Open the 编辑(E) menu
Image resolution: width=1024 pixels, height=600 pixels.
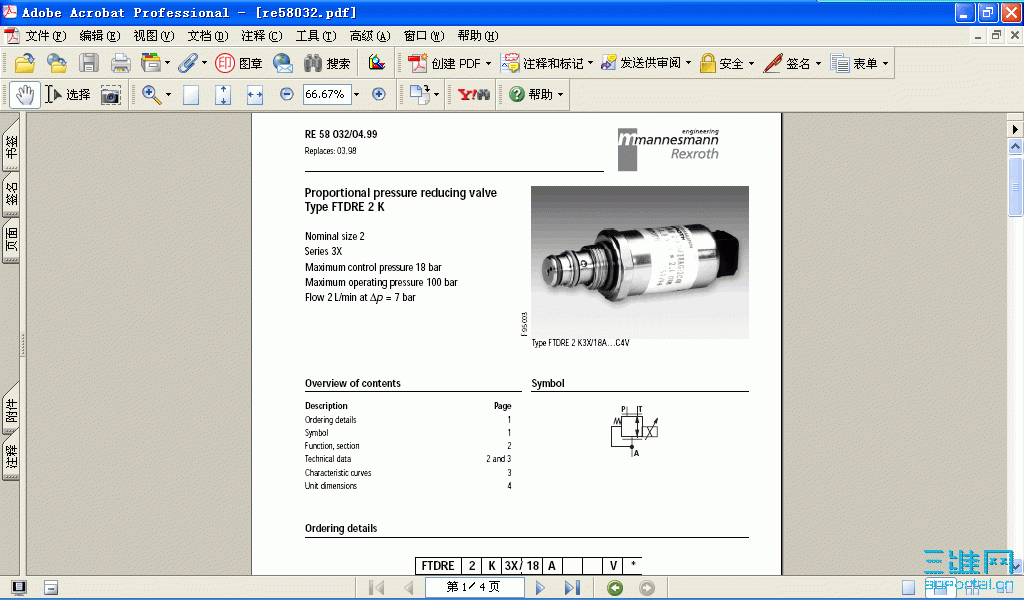100,36
